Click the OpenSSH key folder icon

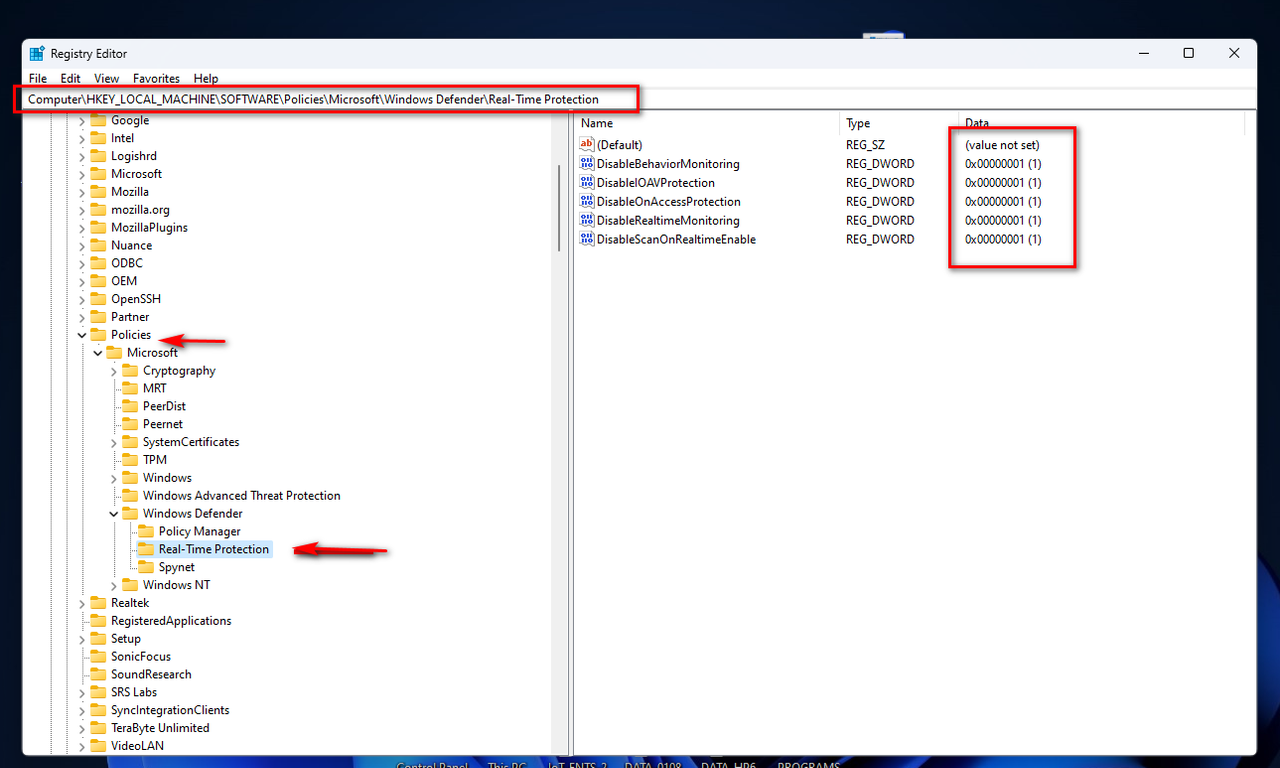tap(98, 299)
